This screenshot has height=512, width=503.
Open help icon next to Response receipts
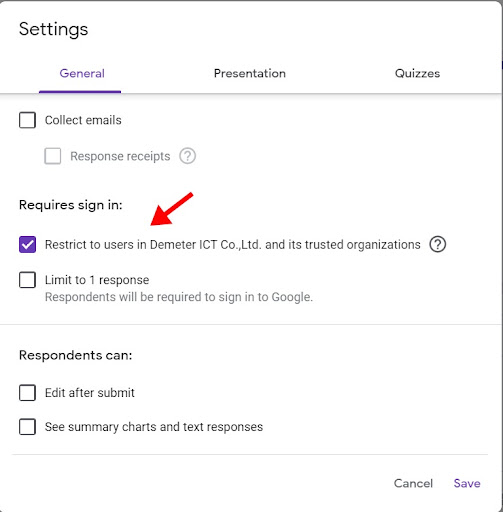pos(187,156)
